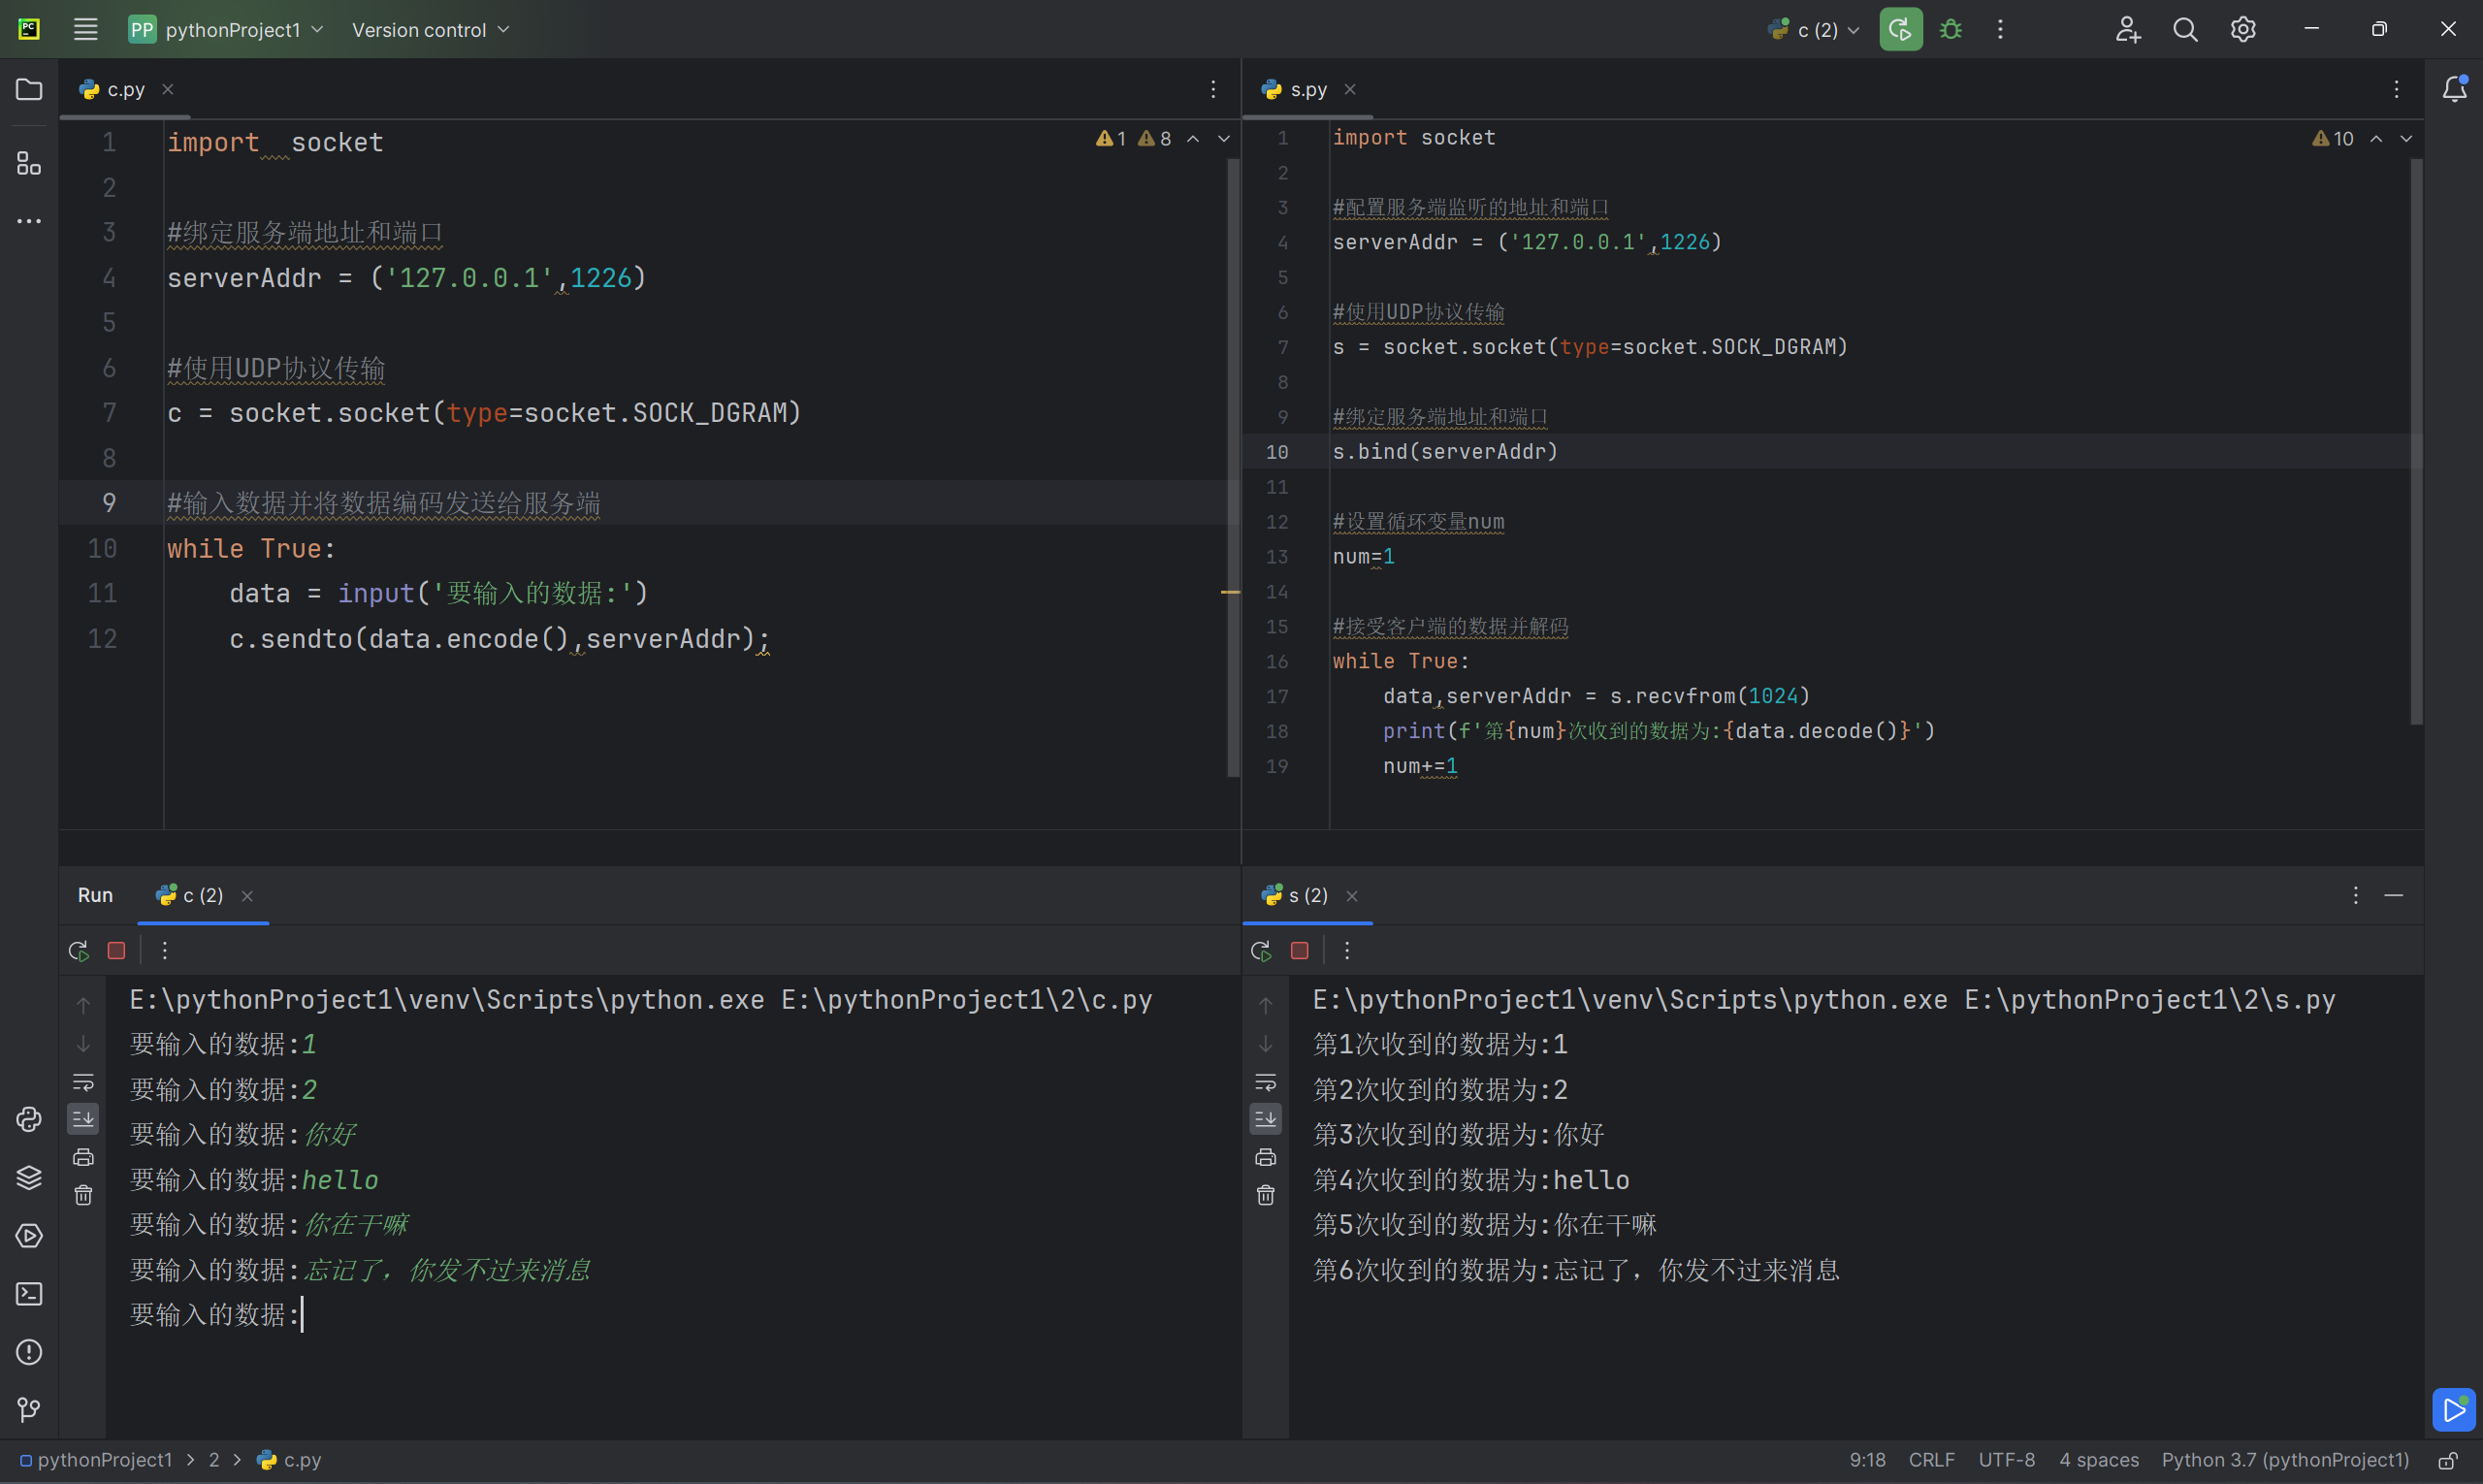Change Python 3.7 interpreter in status bar
This screenshot has height=1484, width=2483.
click(2285, 1460)
